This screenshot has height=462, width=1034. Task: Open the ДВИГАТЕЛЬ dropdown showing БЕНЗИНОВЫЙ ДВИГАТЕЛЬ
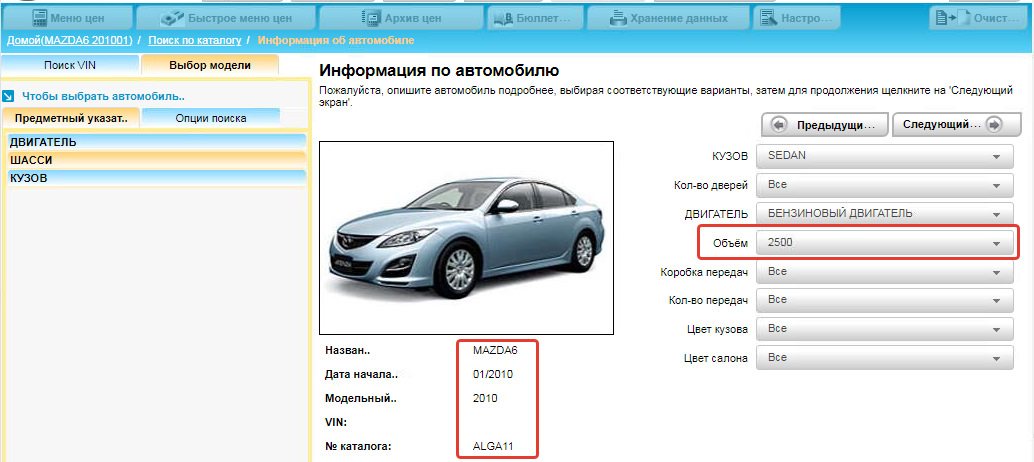point(884,214)
